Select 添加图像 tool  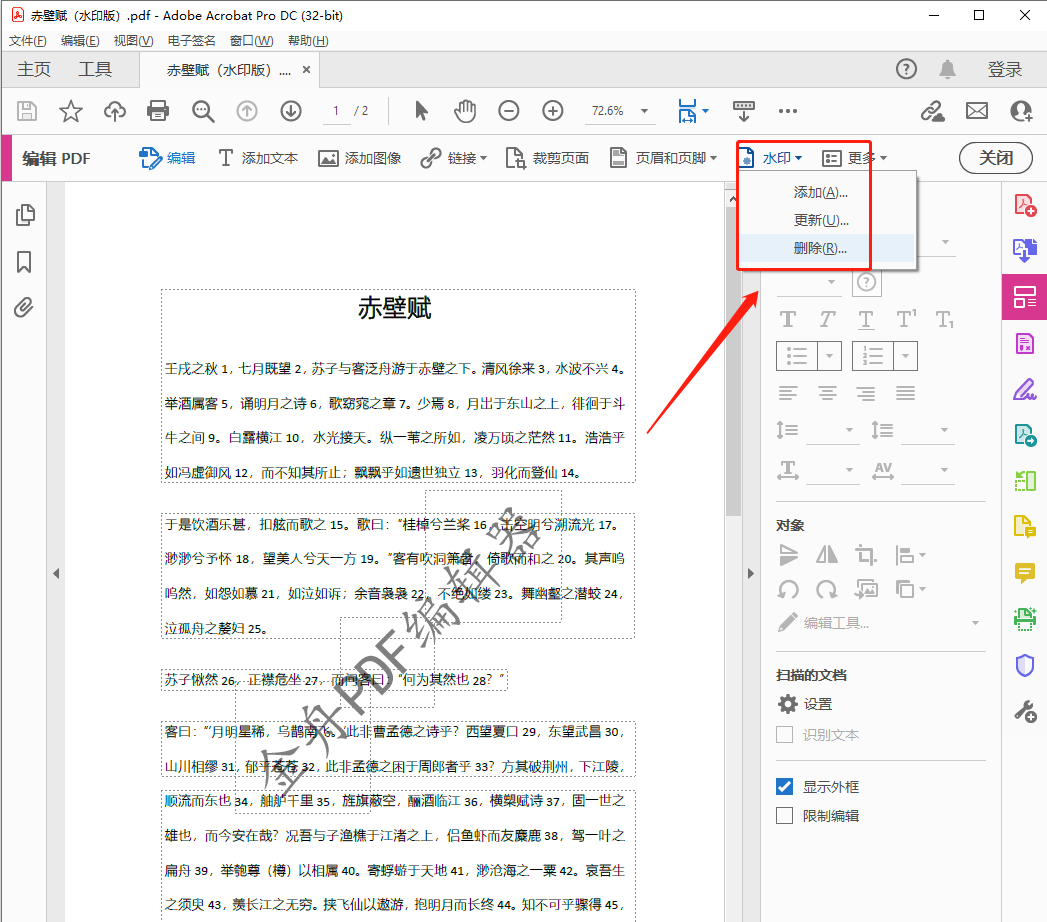[359, 158]
